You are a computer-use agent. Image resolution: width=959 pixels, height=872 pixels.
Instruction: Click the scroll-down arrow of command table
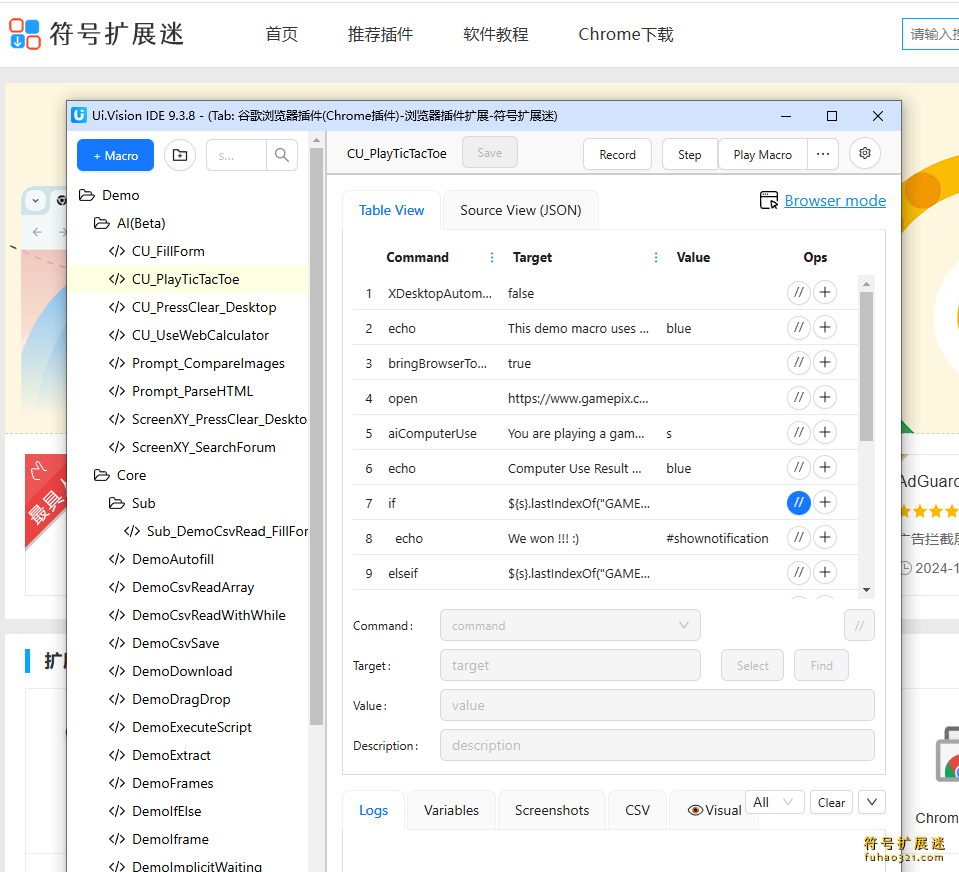click(x=866, y=589)
